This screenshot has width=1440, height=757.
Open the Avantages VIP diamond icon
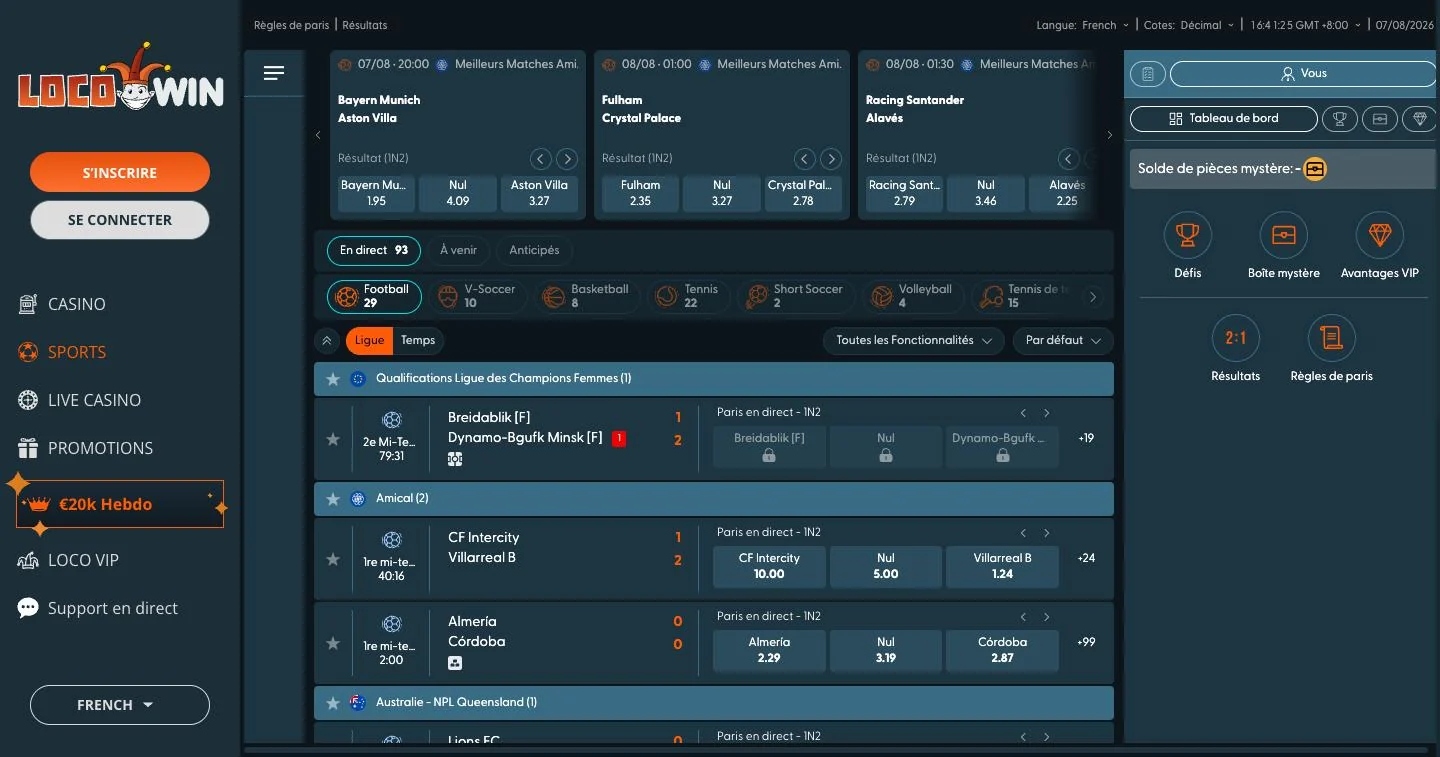(1380, 235)
